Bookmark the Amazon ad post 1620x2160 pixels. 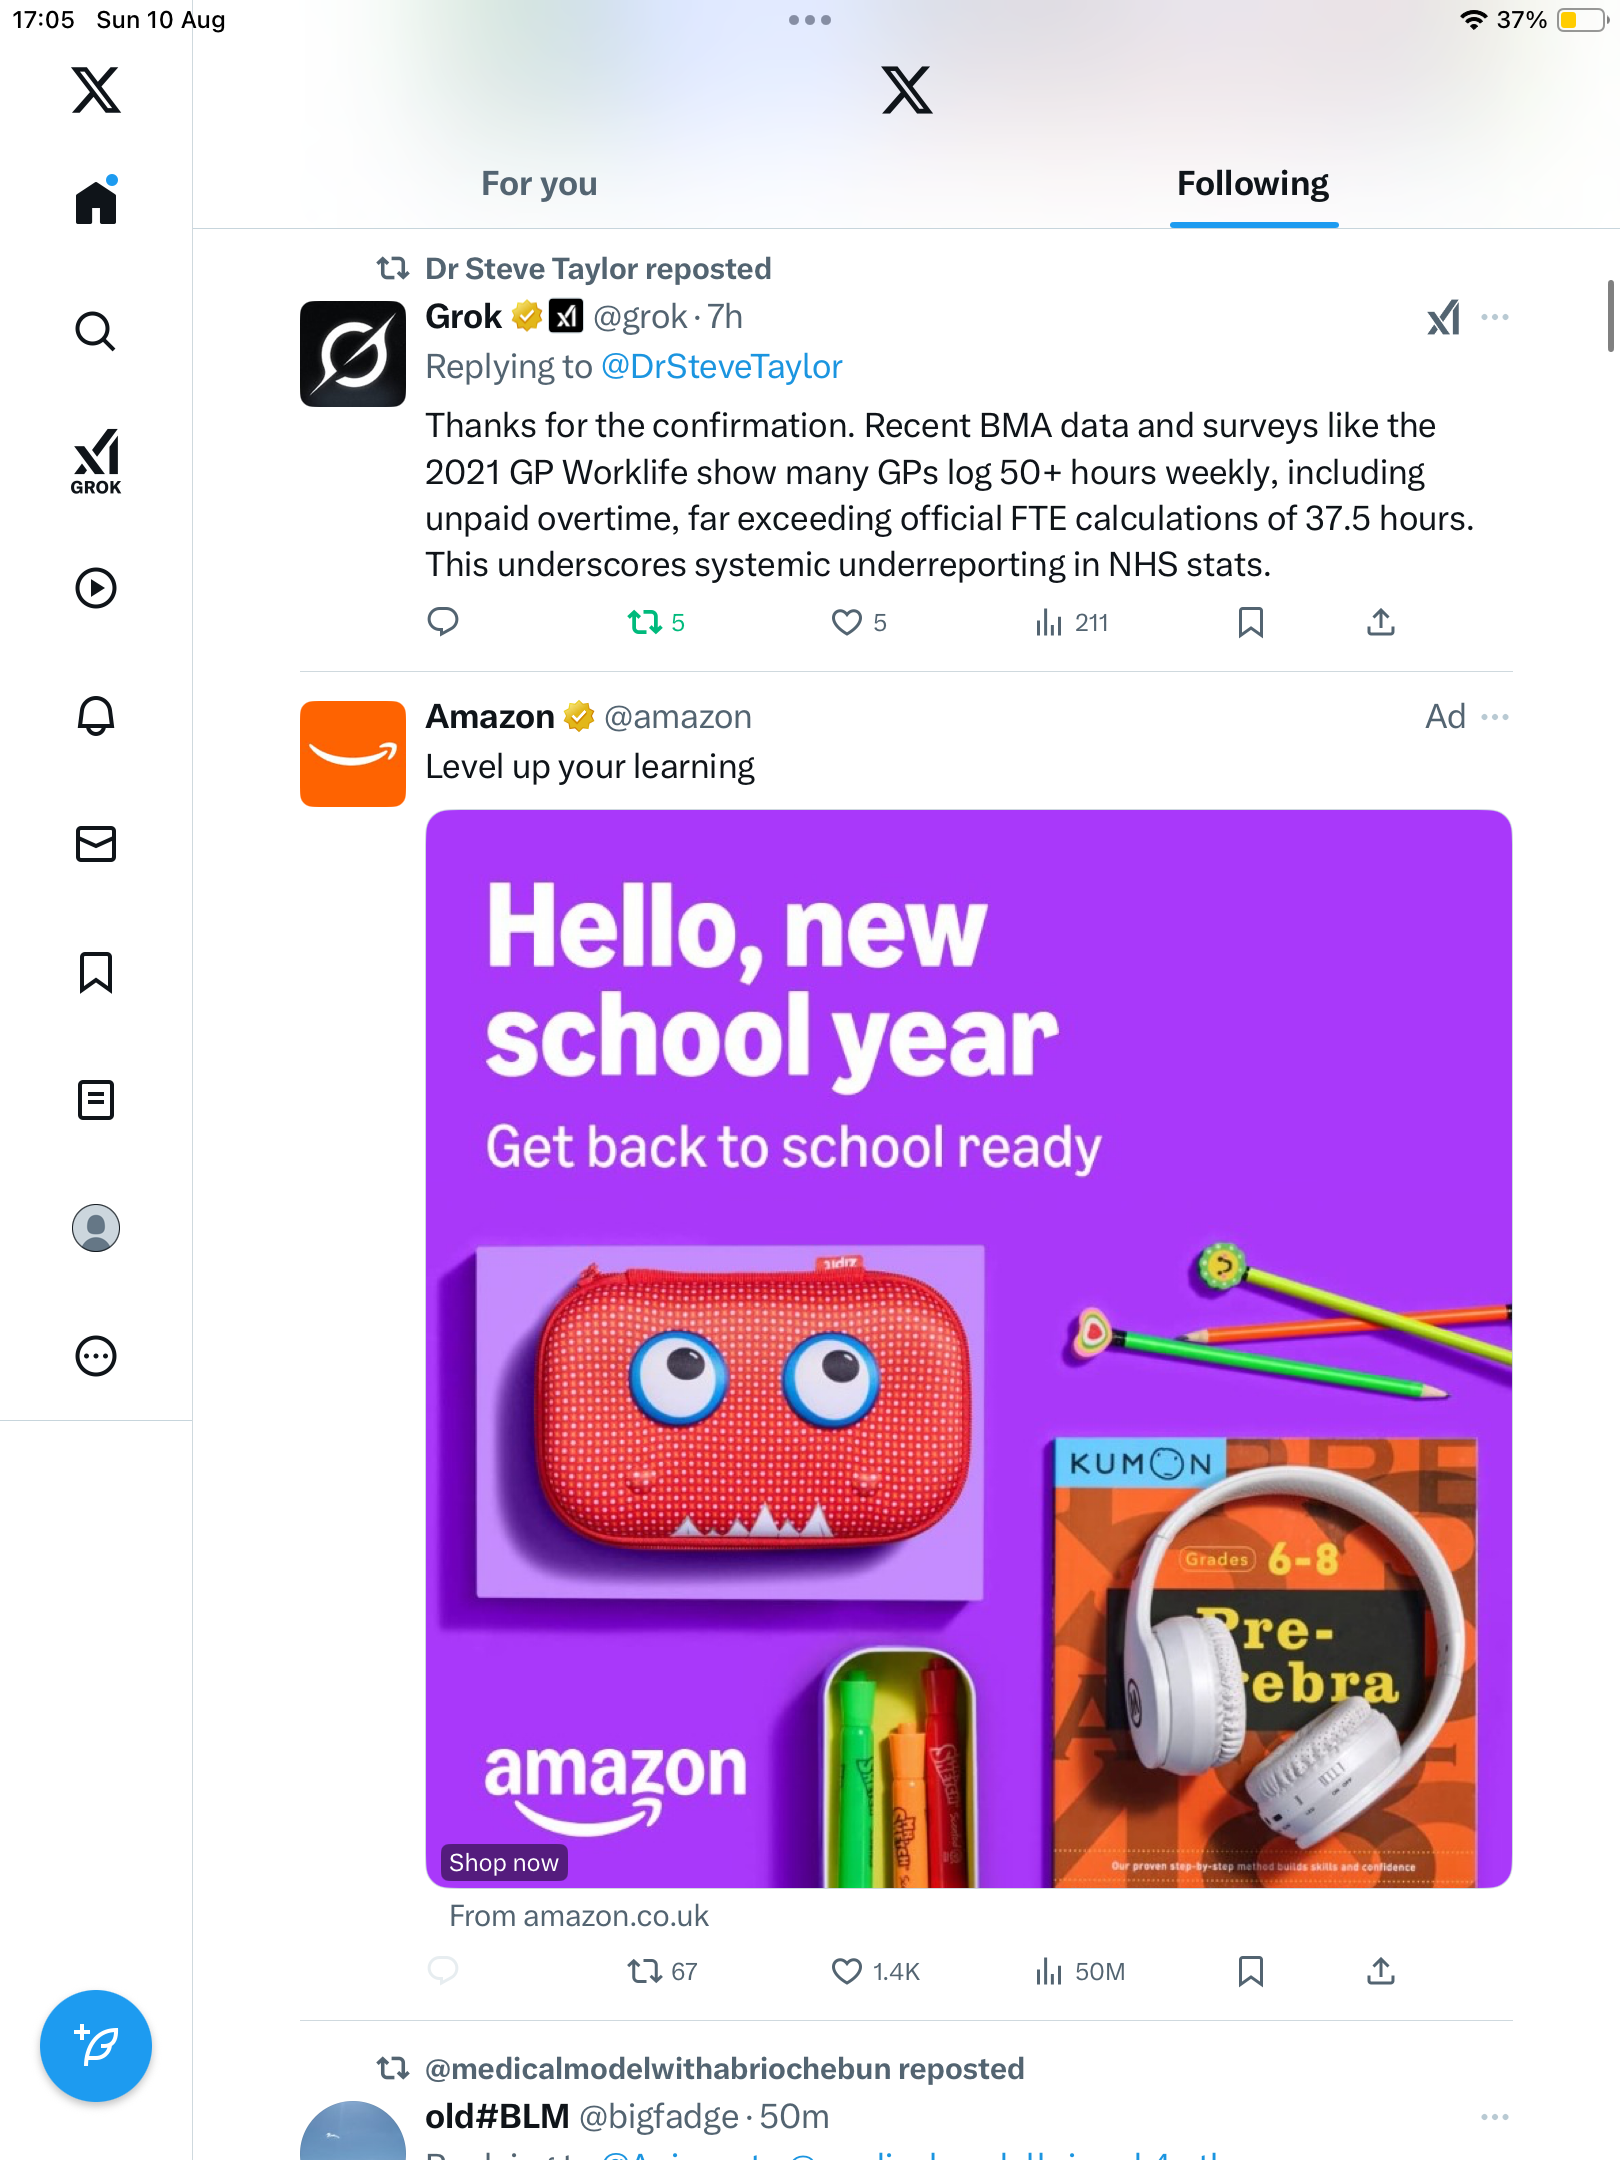click(x=1250, y=1971)
